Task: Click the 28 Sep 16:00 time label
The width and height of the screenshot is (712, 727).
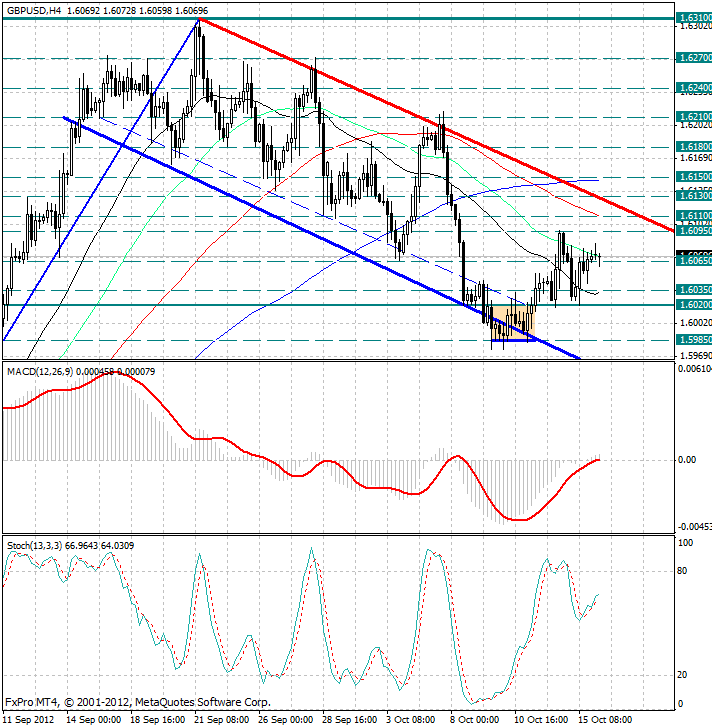Action: point(350,720)
